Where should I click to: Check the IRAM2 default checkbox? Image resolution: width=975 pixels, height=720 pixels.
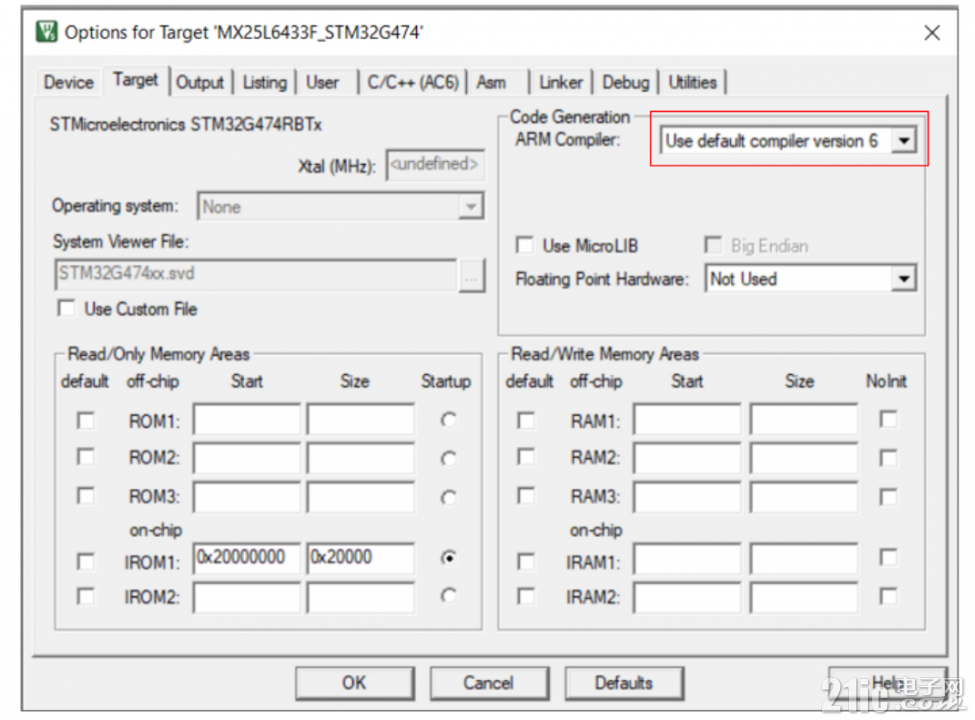[526, 596]
